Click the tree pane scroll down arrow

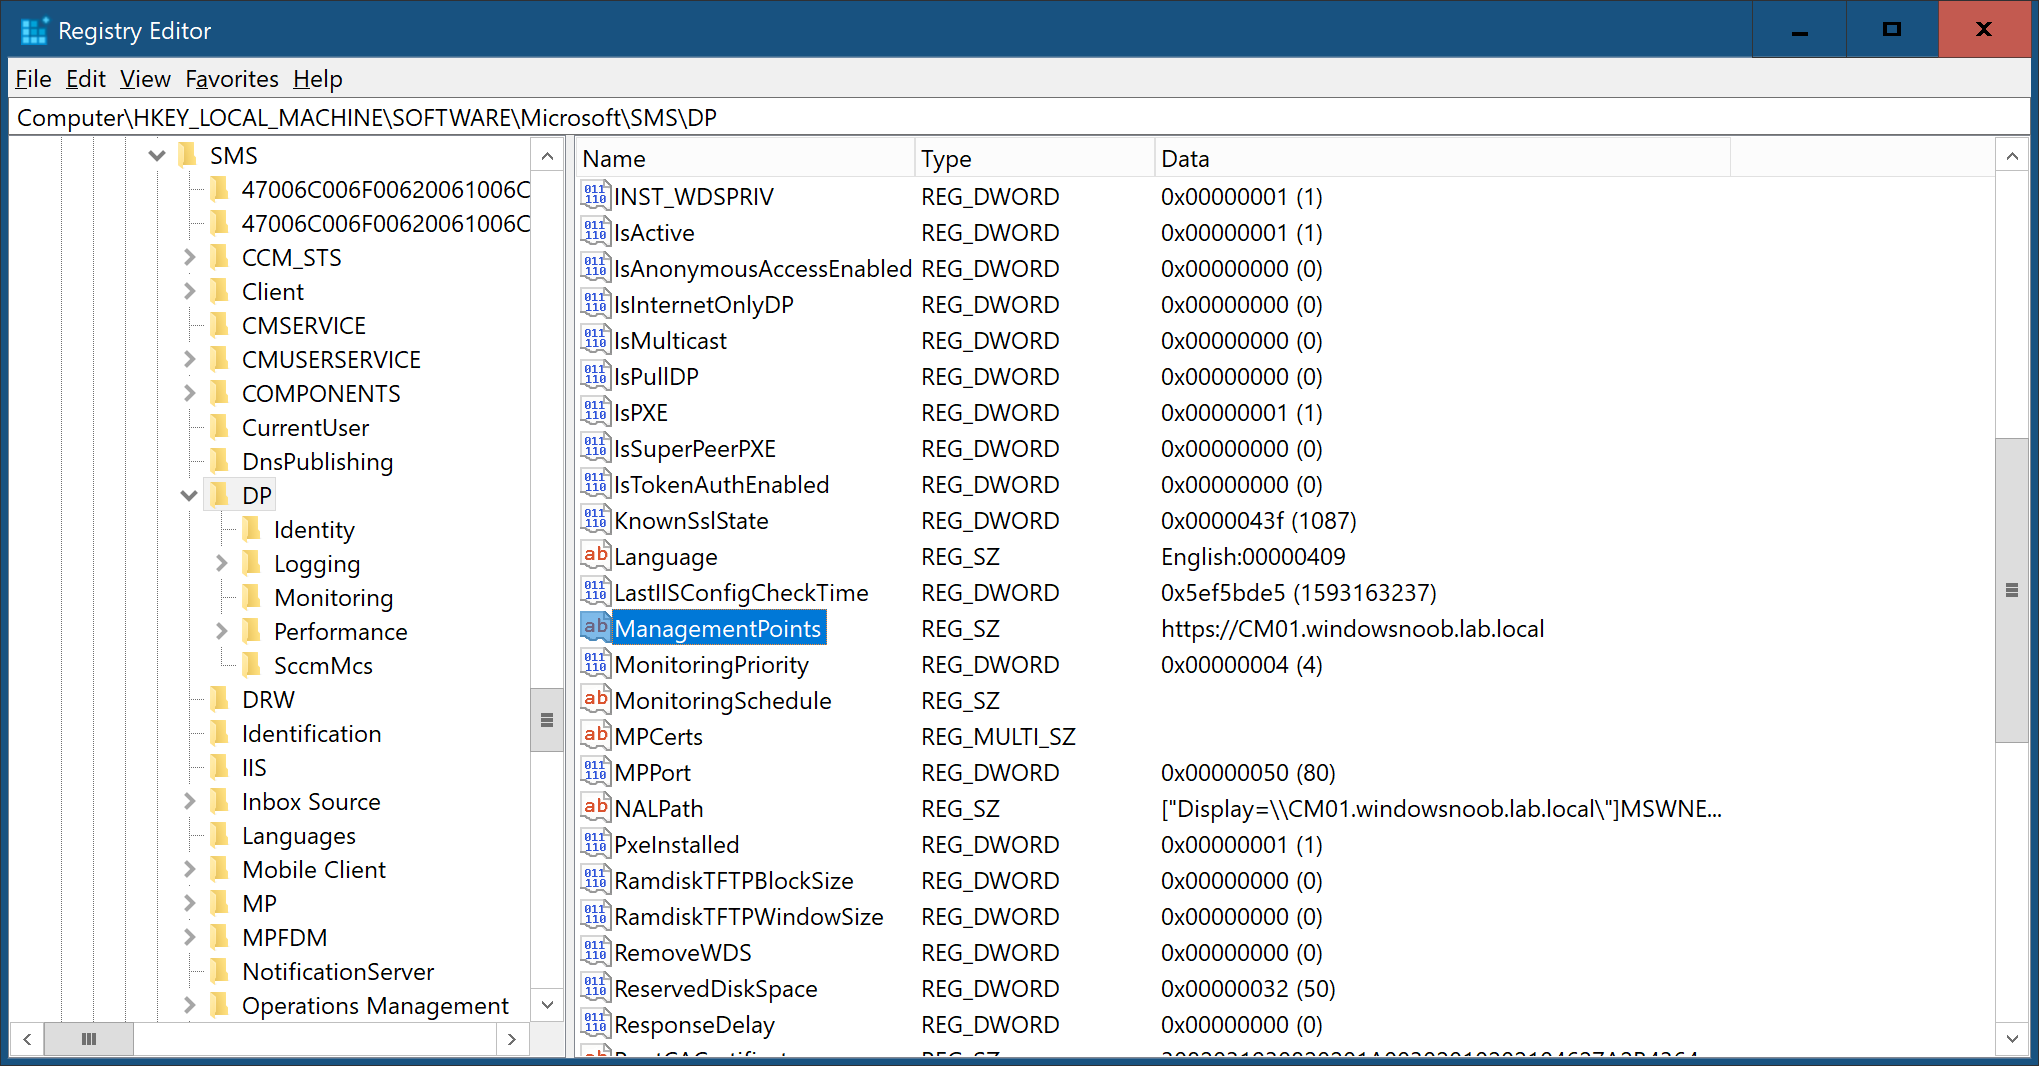547,1005
